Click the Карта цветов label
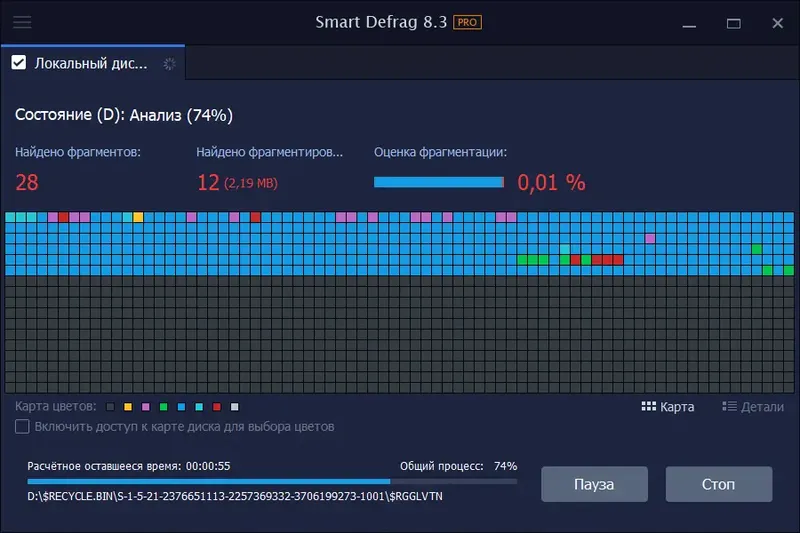The image size is (800, 533). tap(56, 406)
